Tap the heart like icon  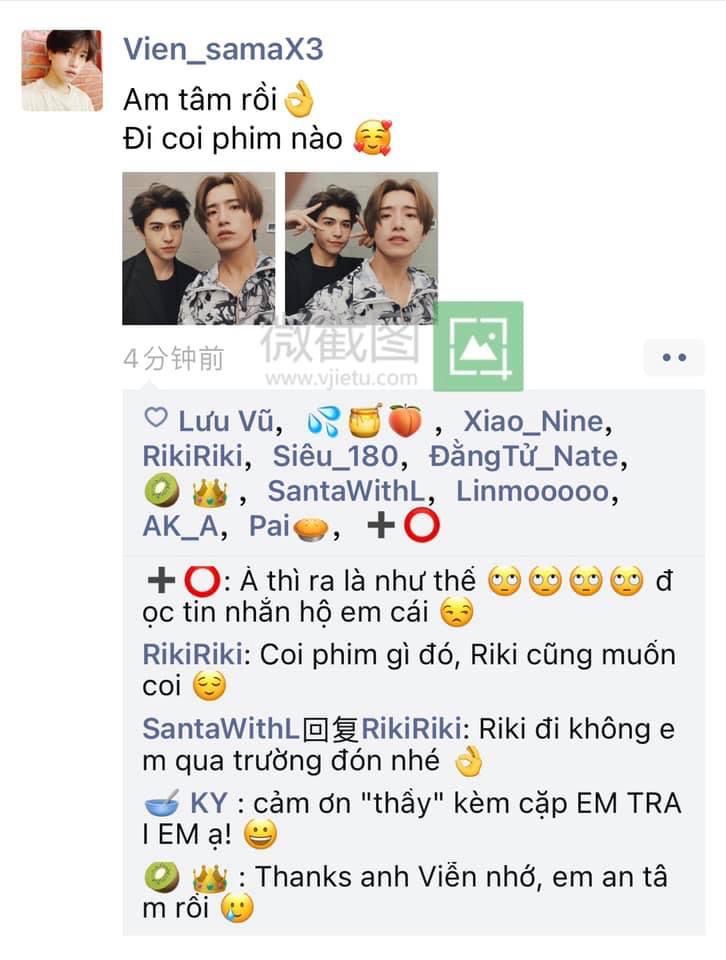[x=155, y=418]
